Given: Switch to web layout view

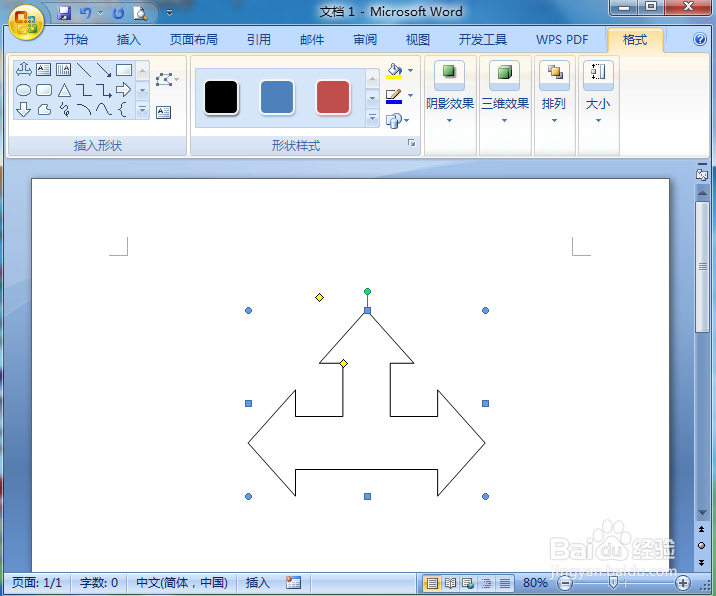Looking at the screenshot, I should (468, 583).
